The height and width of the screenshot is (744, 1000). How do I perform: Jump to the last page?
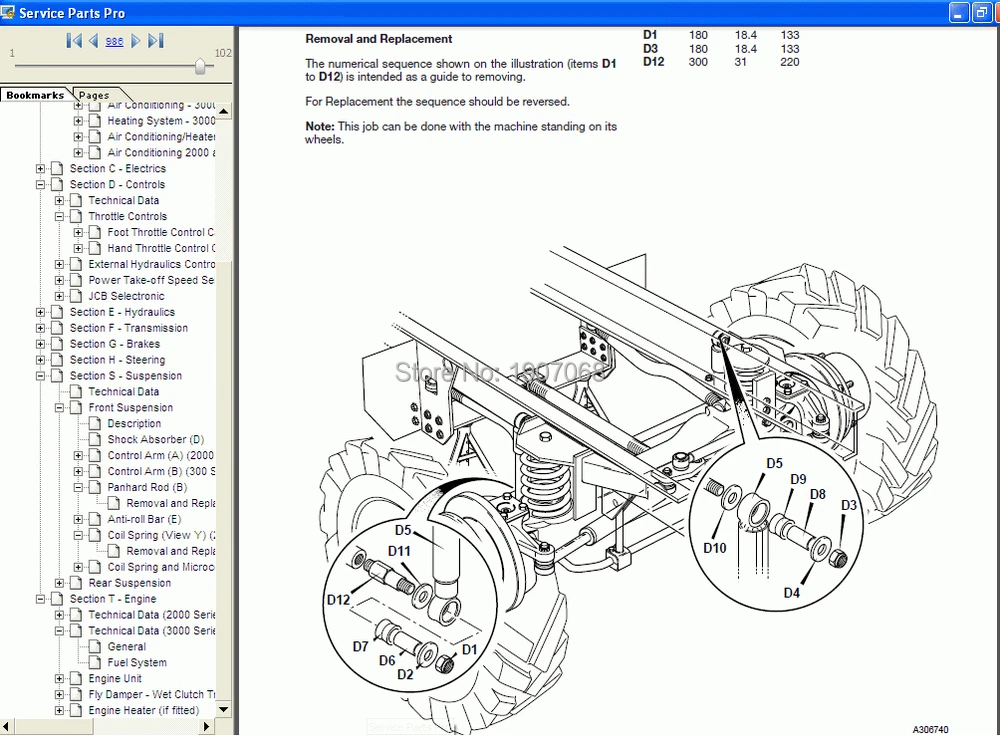[155, 41]
